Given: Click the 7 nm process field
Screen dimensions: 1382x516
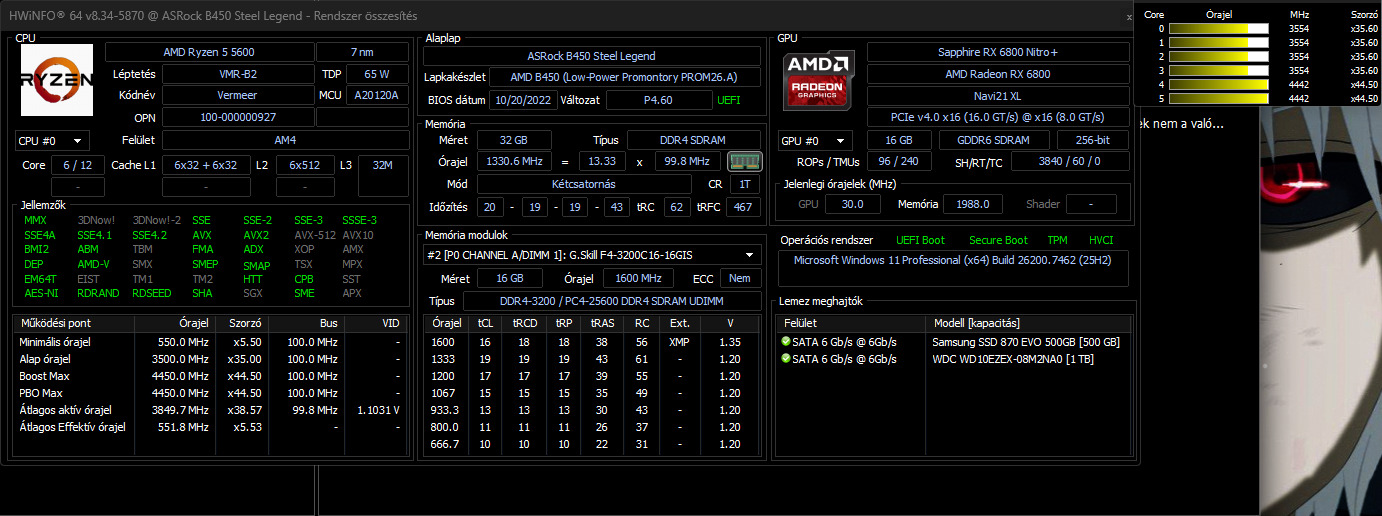Looking at the screenshot, I should [362, 52].
